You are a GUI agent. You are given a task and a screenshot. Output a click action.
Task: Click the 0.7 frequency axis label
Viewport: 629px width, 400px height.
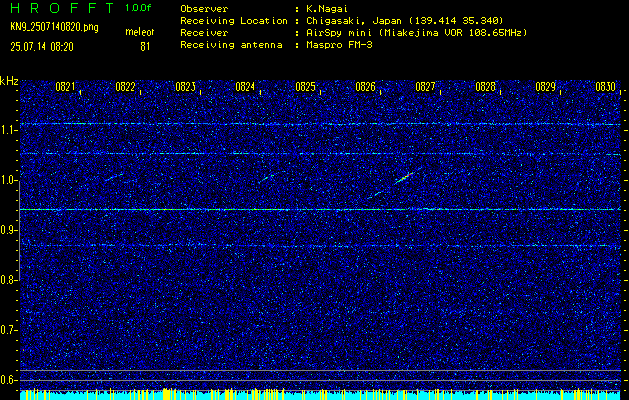pos(8,330)
